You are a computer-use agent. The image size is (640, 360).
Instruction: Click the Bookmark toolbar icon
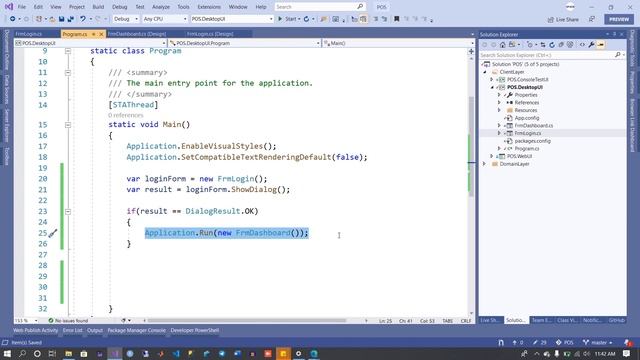tap(396, 19)
